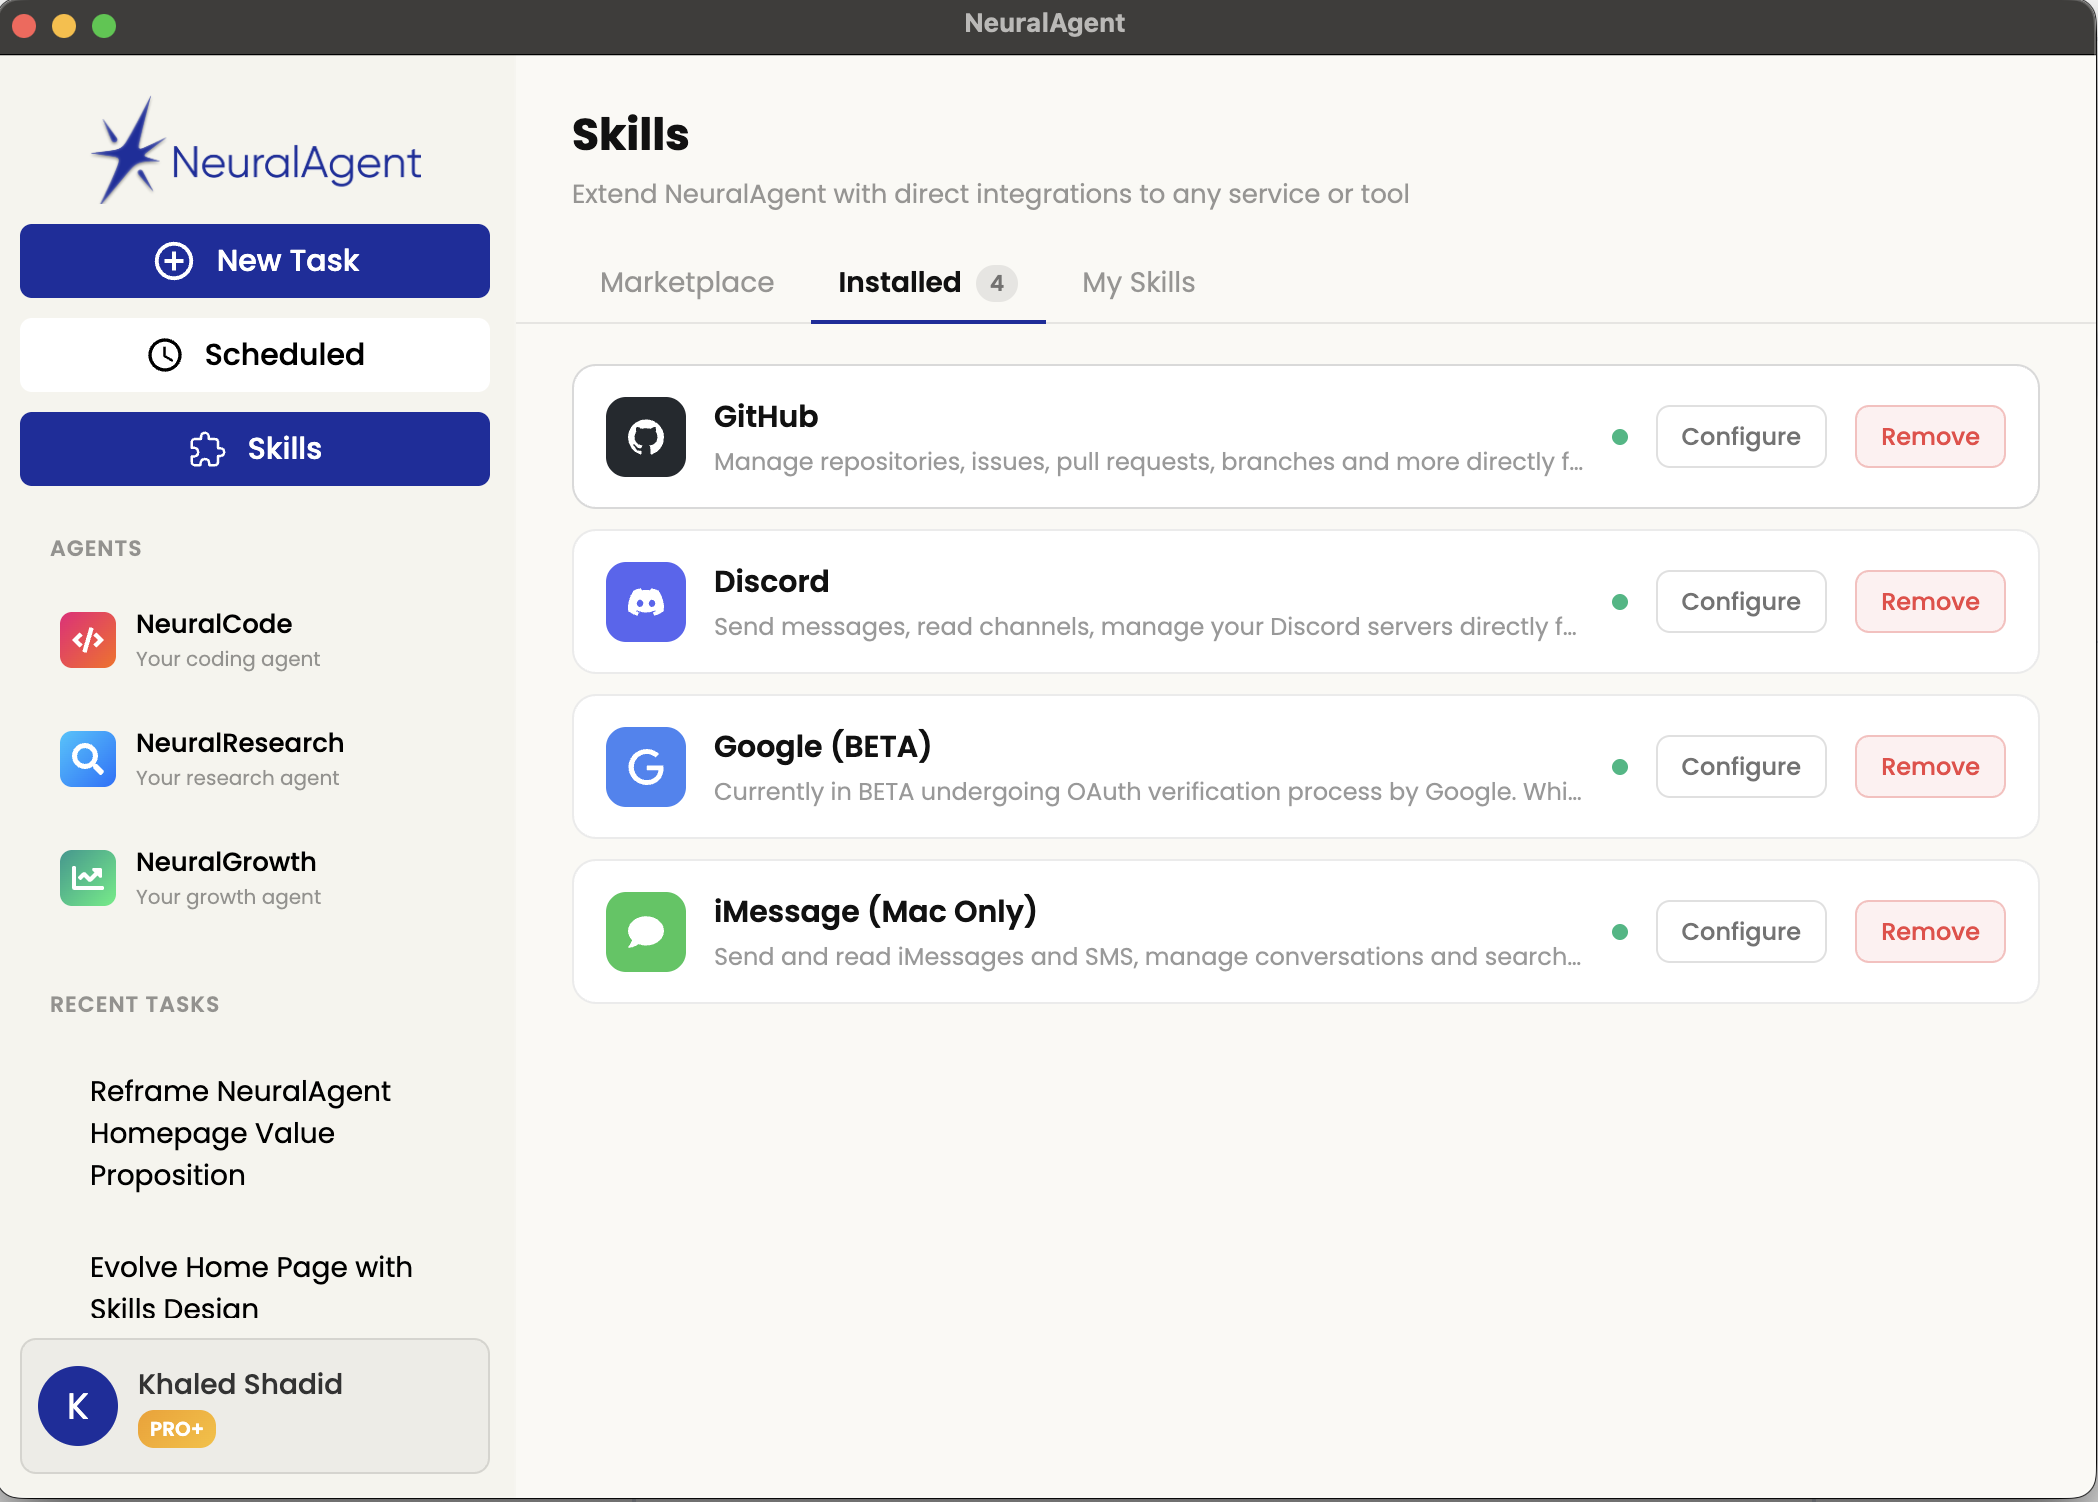The image size is (2098, 1502).
Task: Click the Google skill icon
Action: point(645,767)
